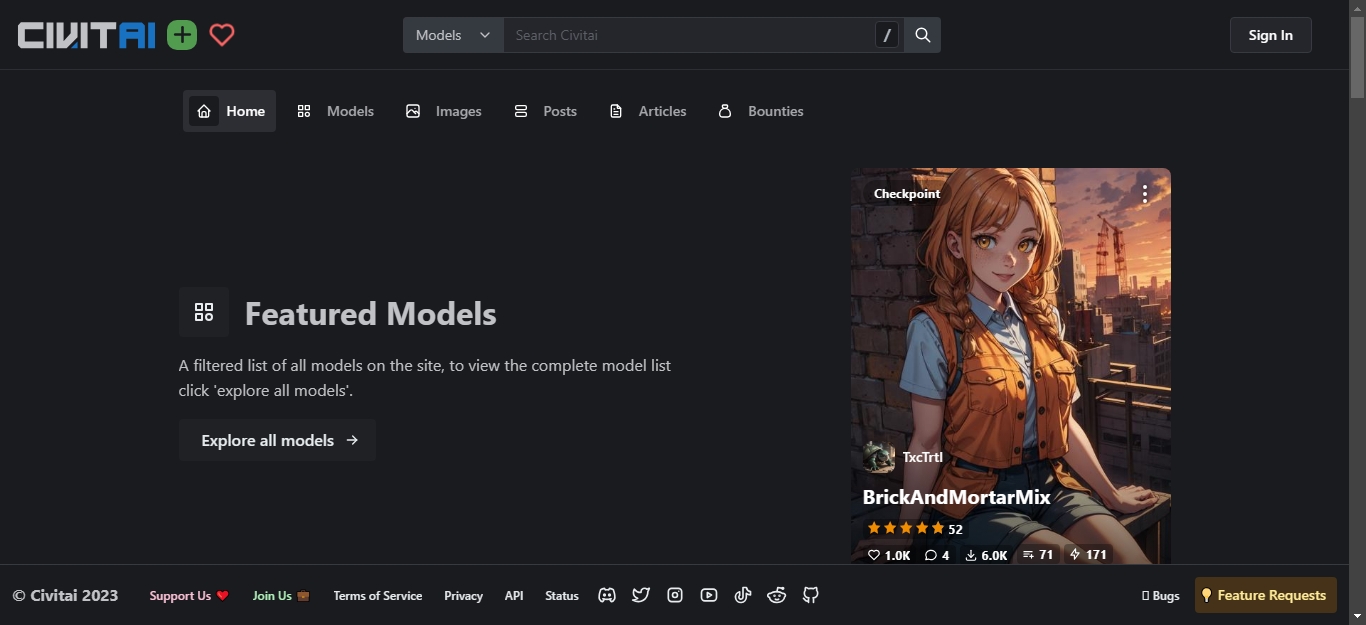Open the Status link
Image resolution: width=1366 pixels, height=625 pixels.
click(562, 595)
